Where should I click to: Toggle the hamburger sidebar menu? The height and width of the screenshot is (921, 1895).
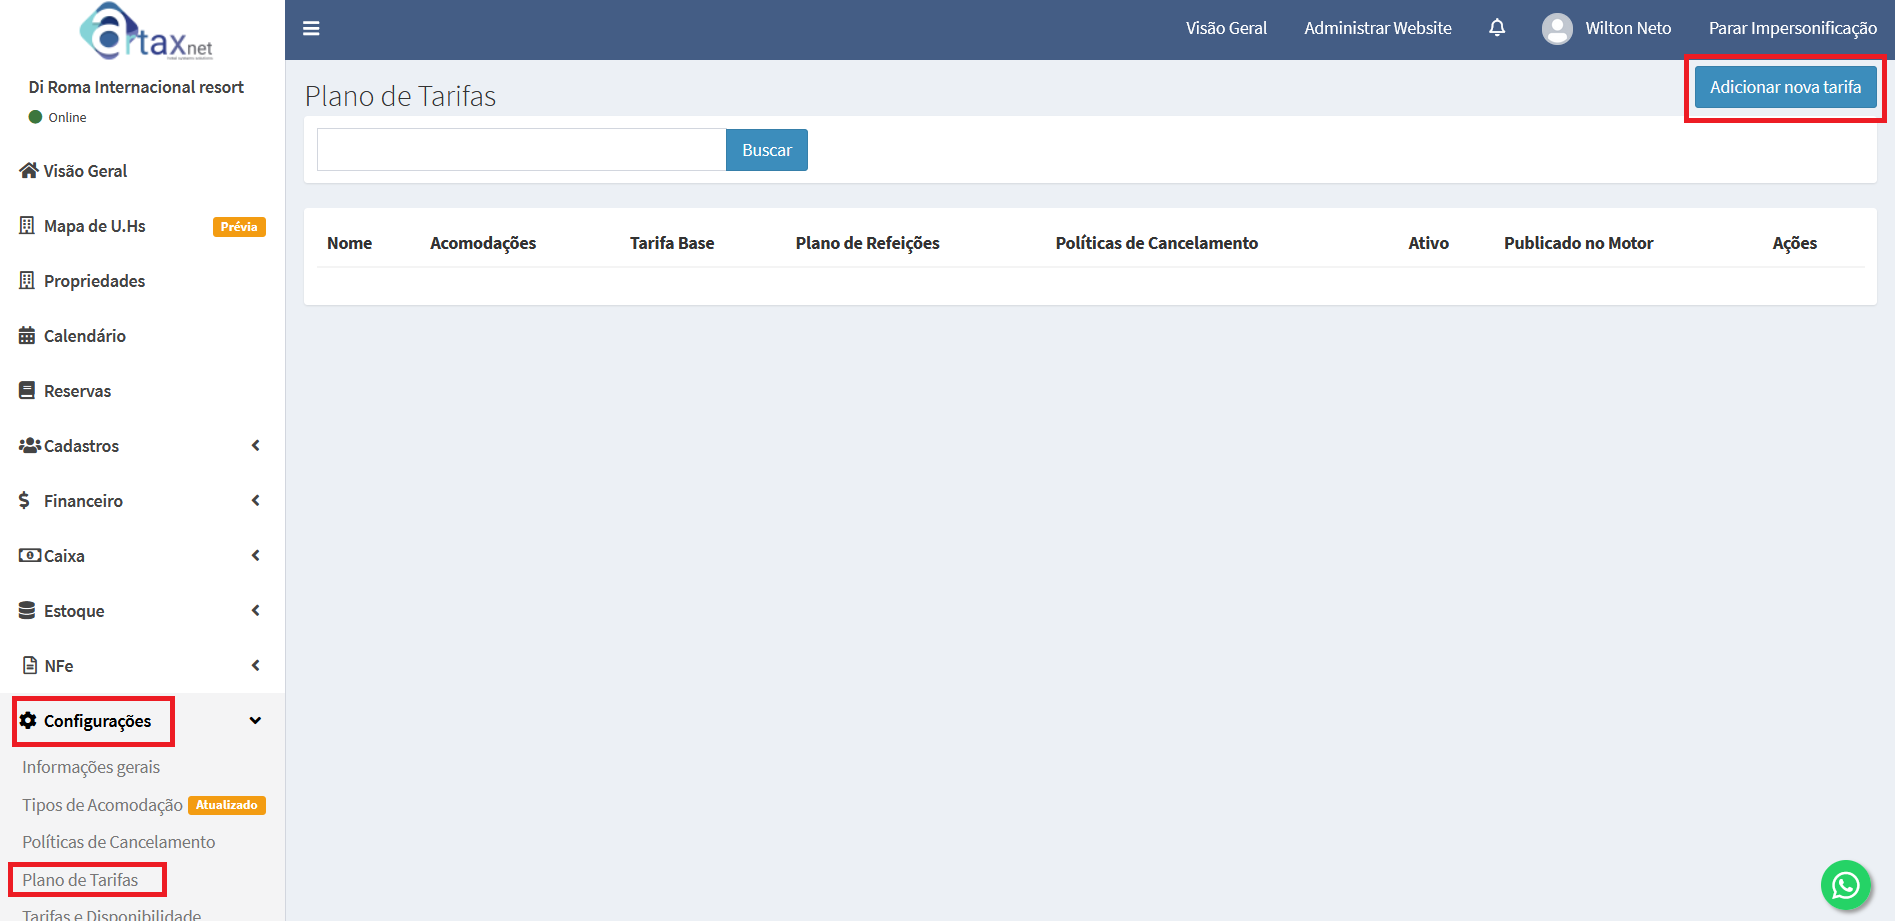coord(311,28)
